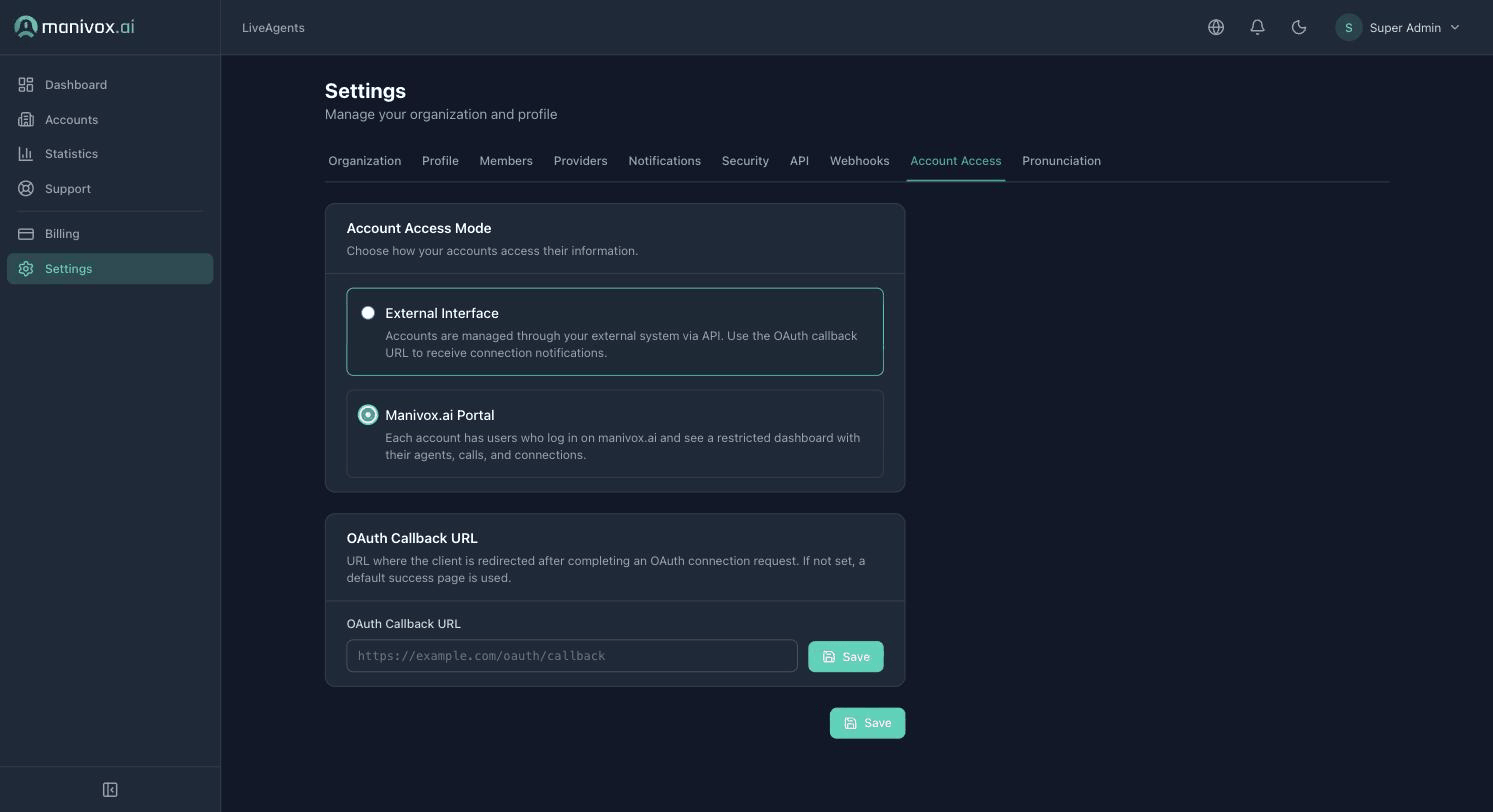Click the Super Admin avatar
The width and height of the screenshot is (1493, 812).
click(x=1348, y=28)
